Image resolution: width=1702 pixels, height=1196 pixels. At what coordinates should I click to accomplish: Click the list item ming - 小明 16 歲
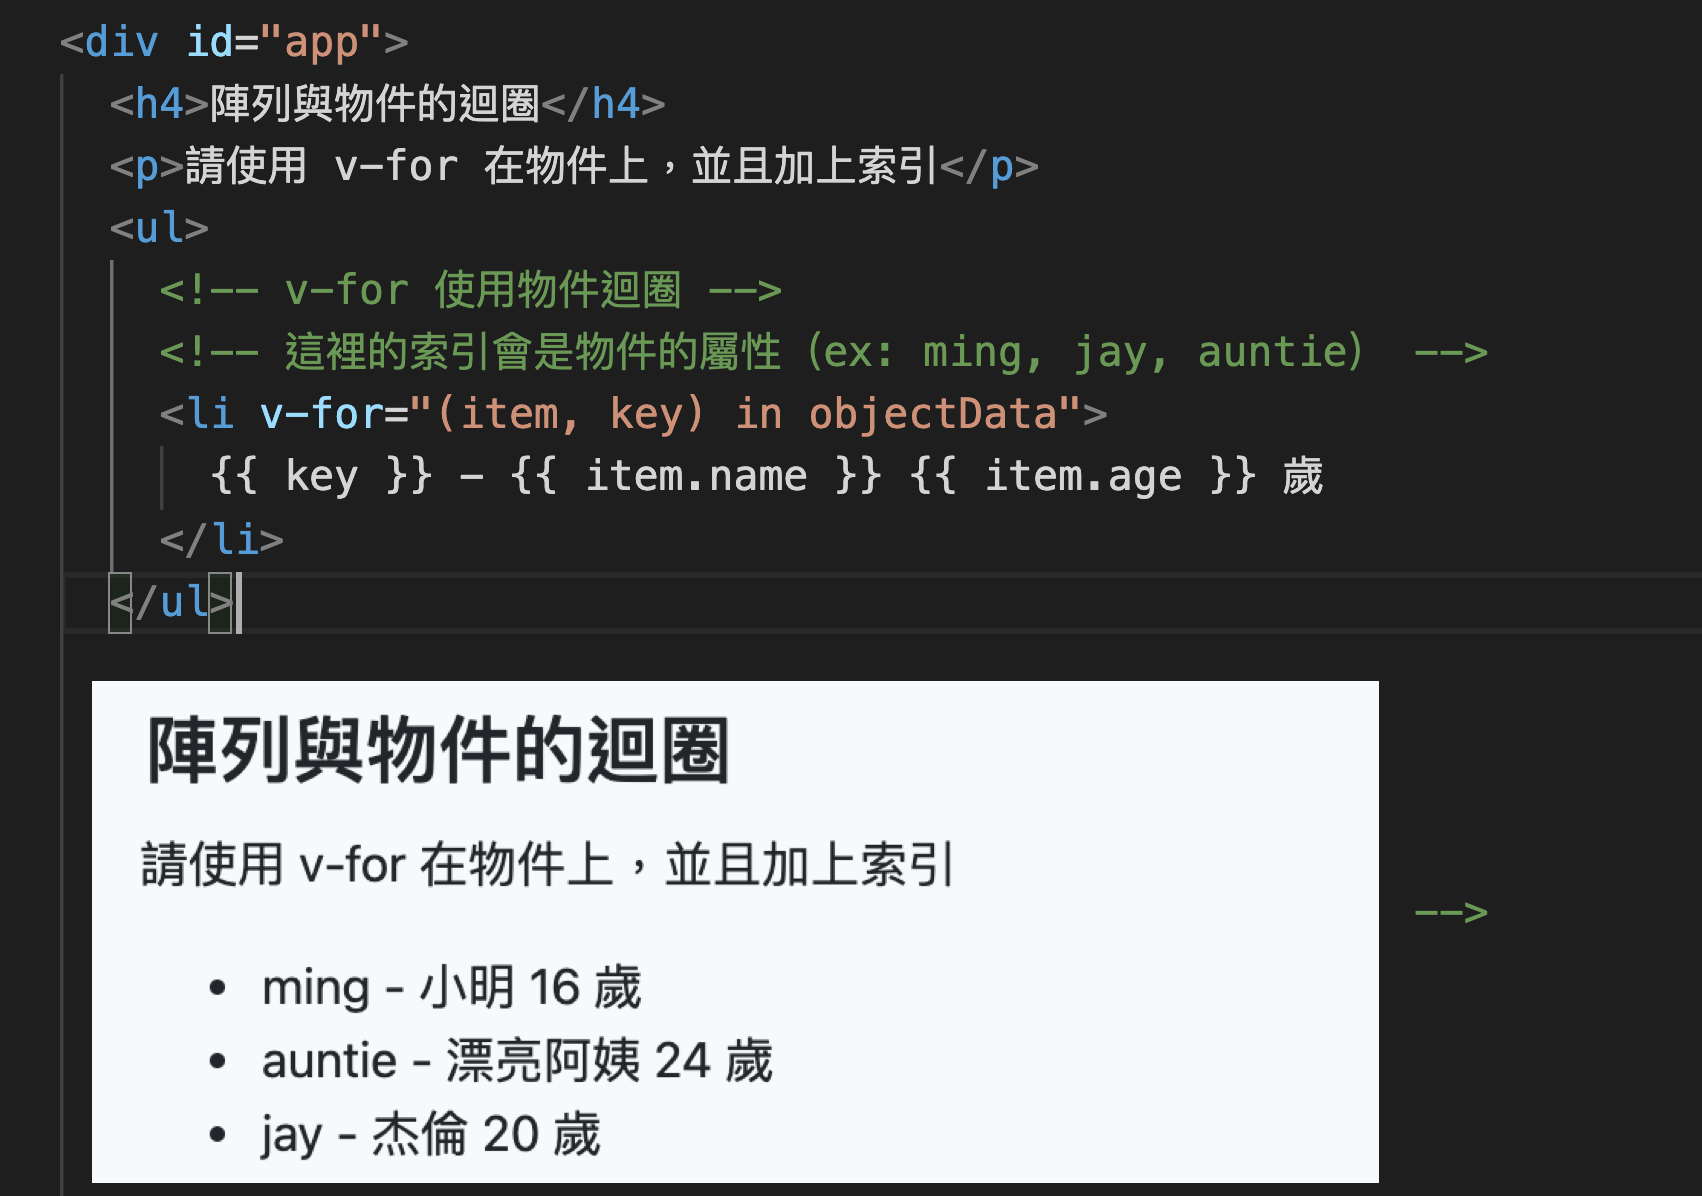451,988
